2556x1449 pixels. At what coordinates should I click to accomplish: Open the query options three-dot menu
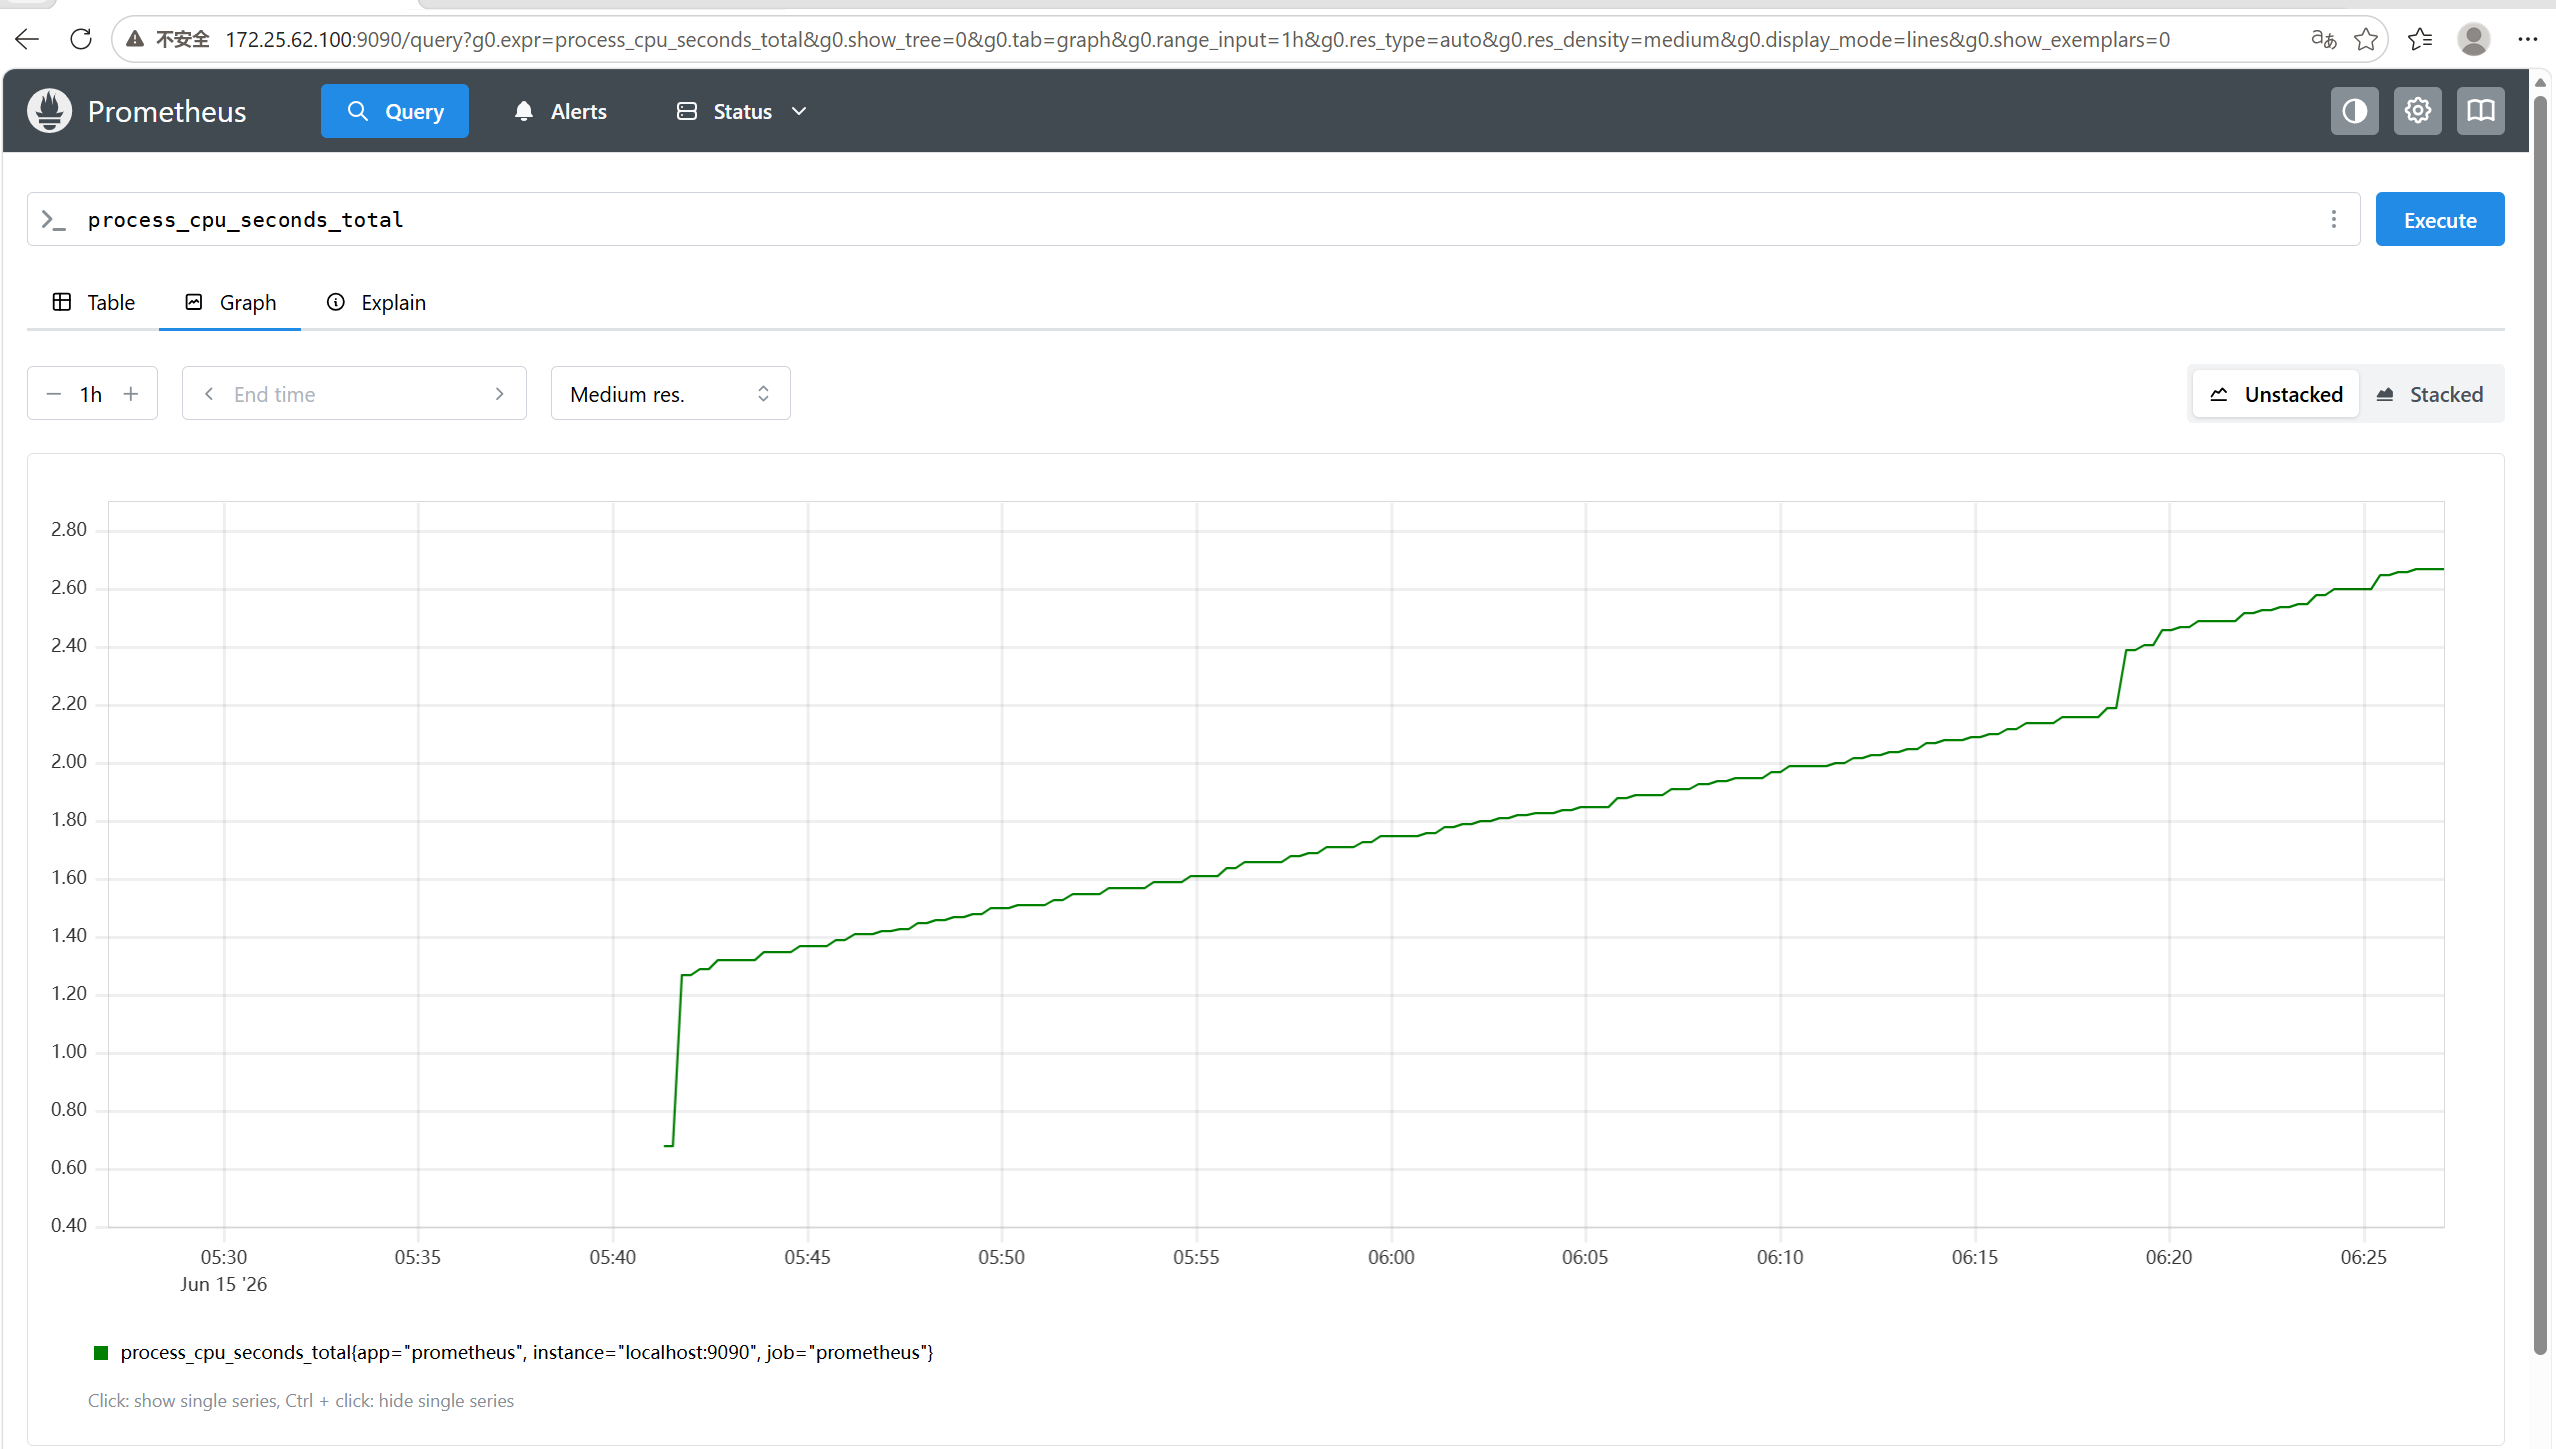tap(2334, 220)
